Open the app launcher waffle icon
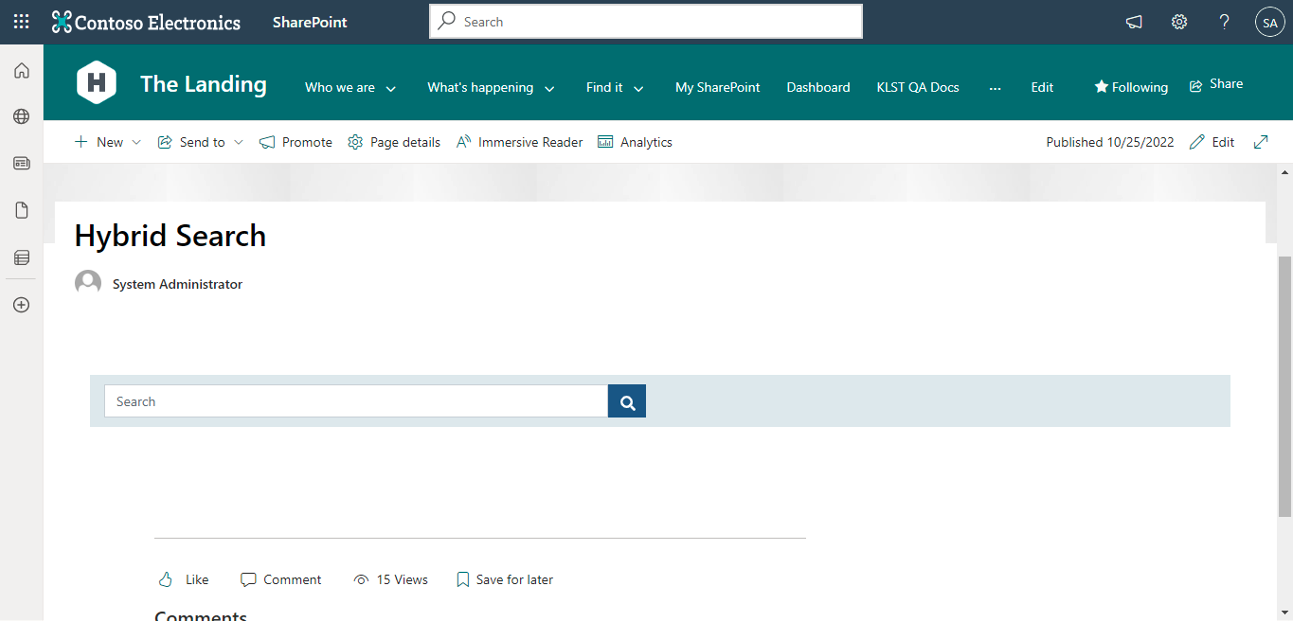 (x=21, y=21)
